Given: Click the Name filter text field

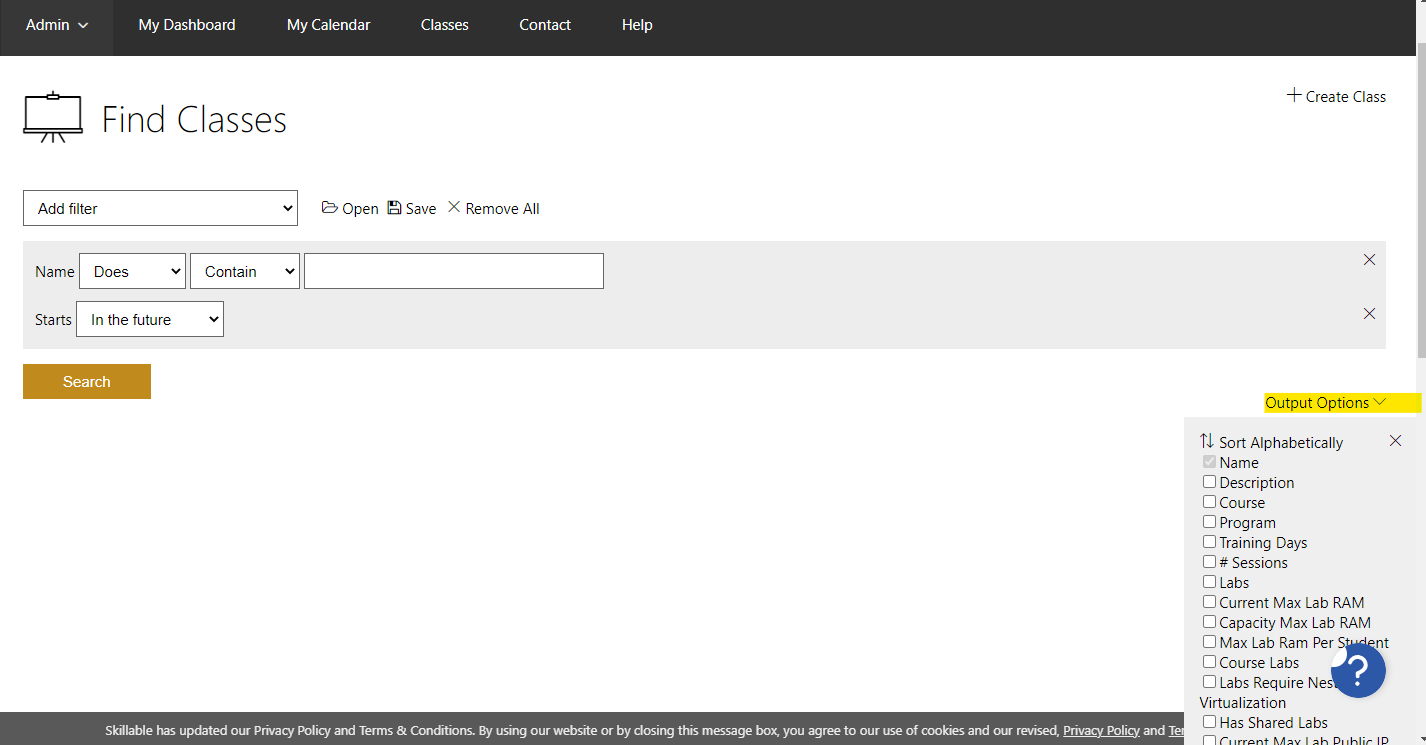Looking at the screenshot, I should point(454,271).
